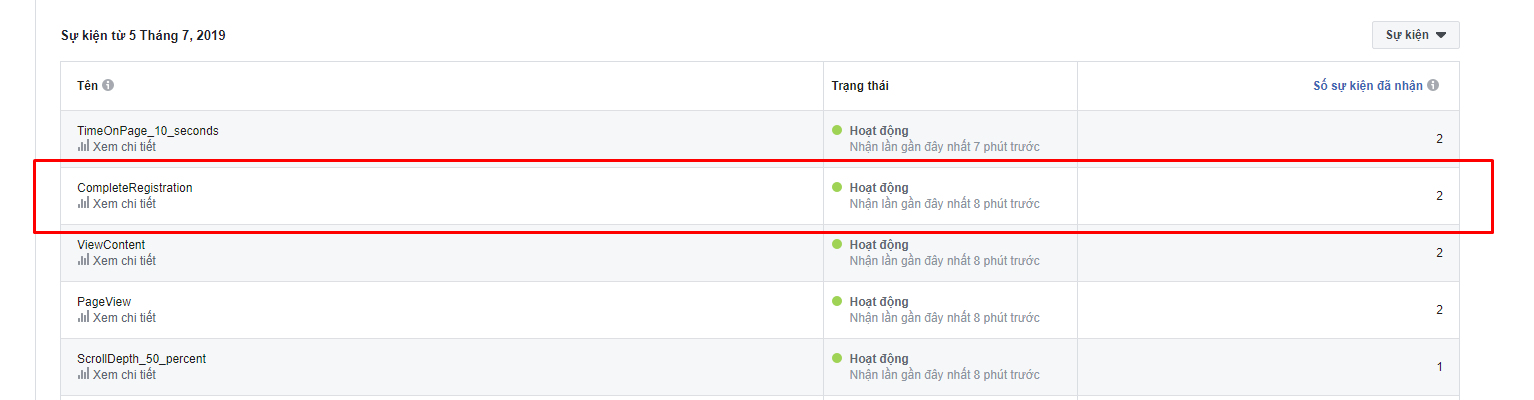
Task: Click bar chart icon under ViewContent
Action: coord(83,260)
